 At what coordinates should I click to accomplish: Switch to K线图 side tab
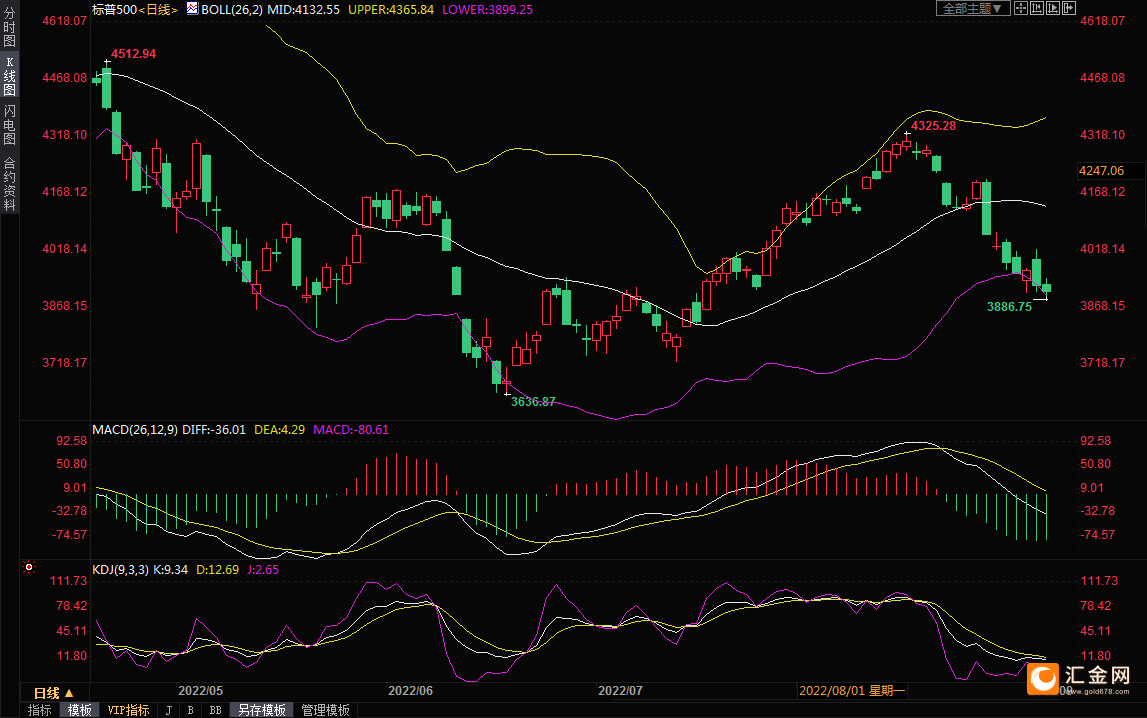pos(10,76)
